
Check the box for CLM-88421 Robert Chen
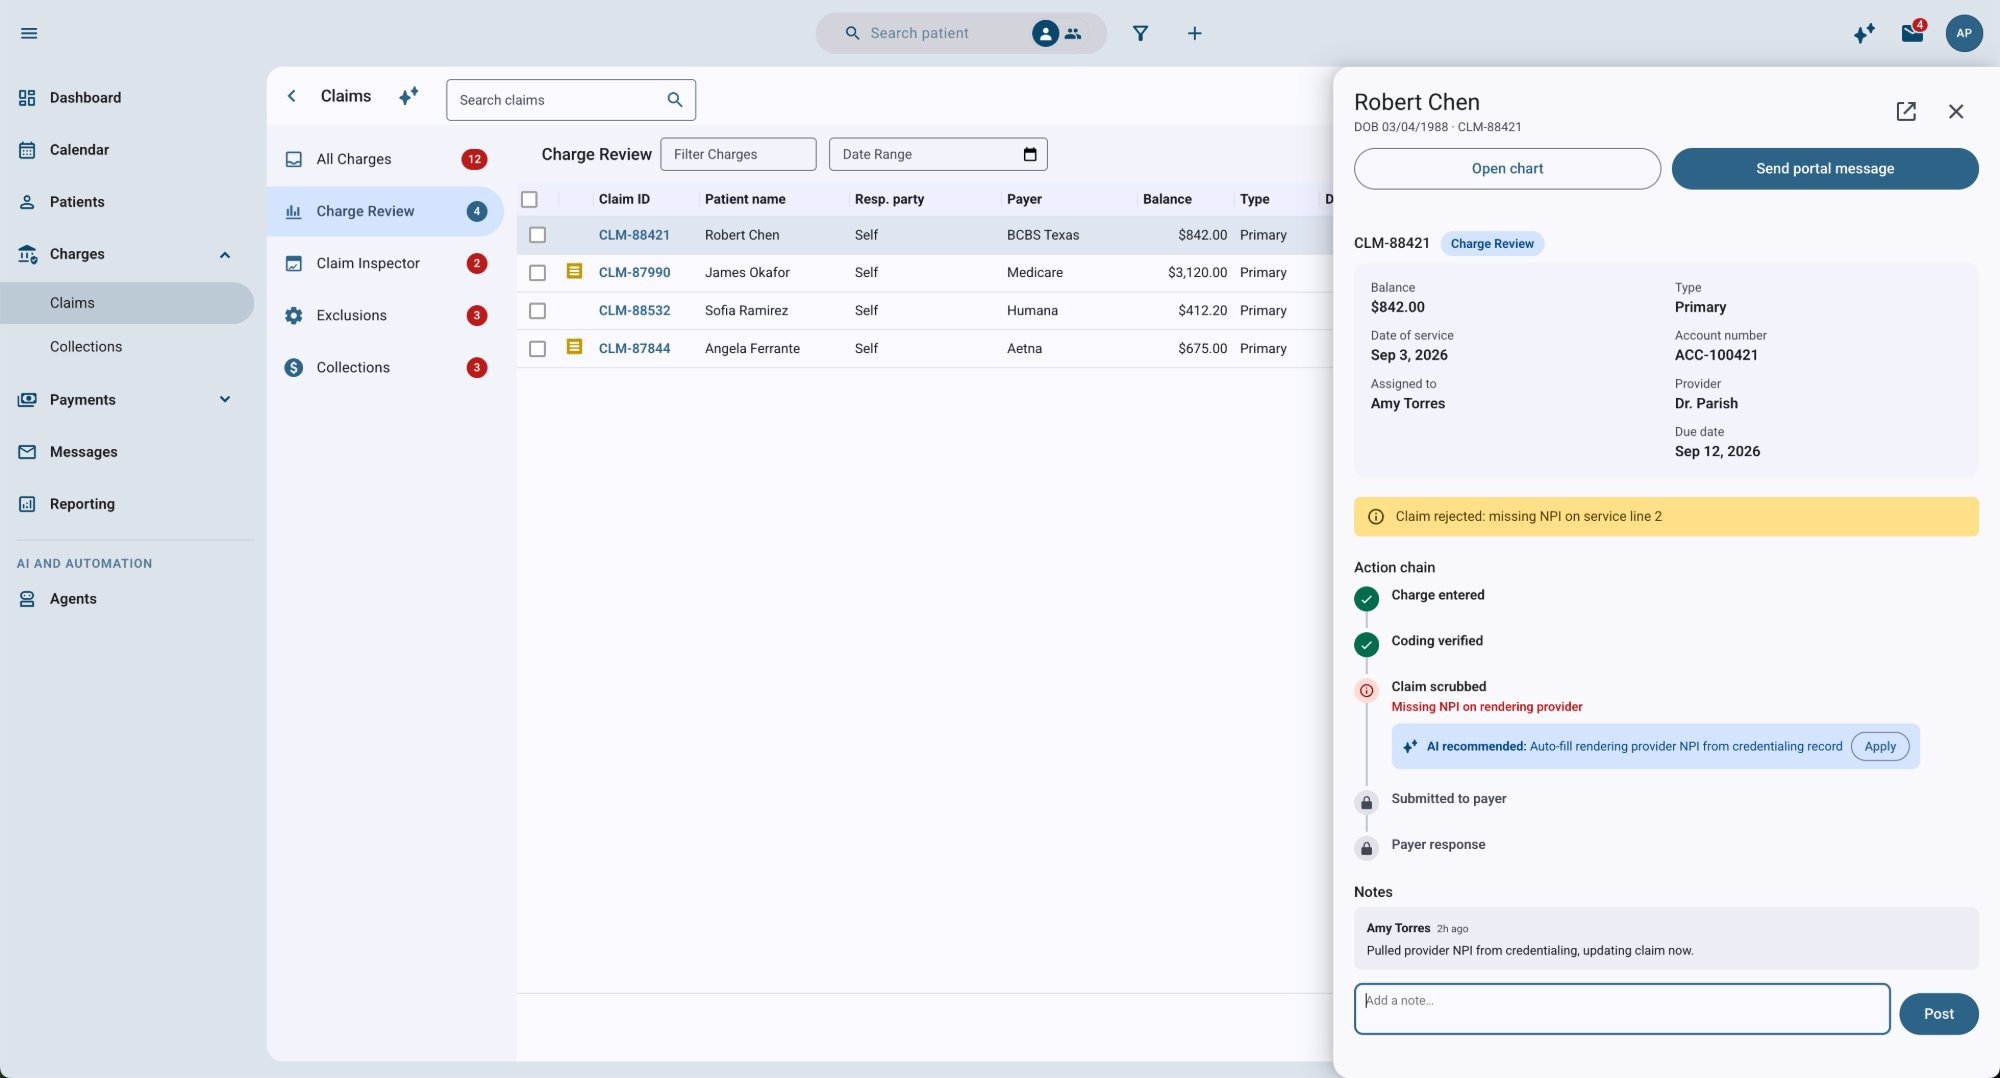click(x=538, y=235)
